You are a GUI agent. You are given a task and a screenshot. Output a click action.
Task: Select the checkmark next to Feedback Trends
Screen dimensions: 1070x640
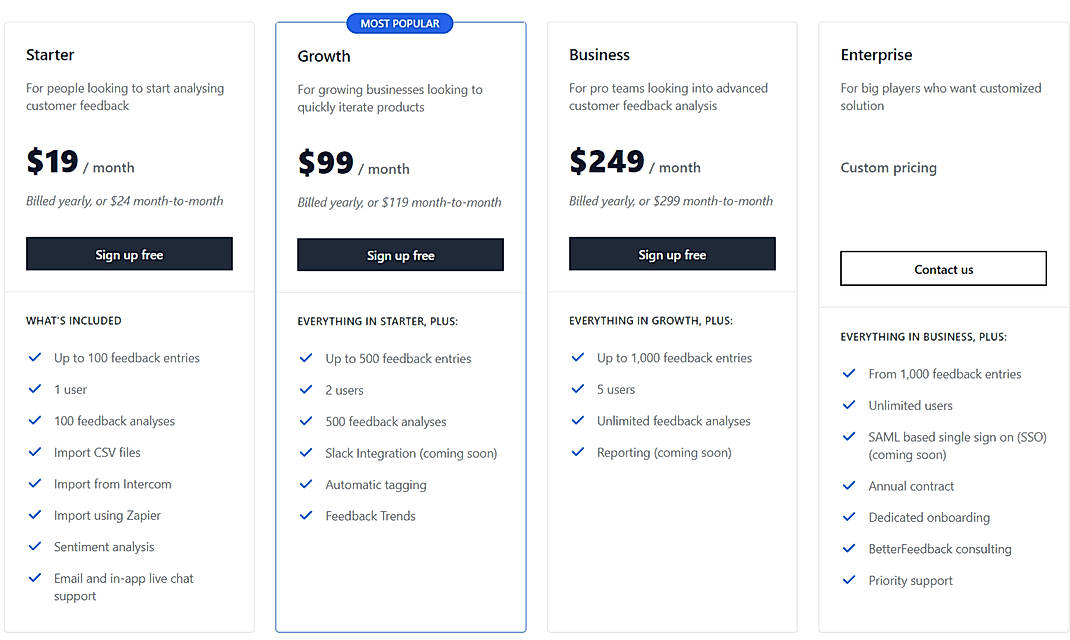pyautogui.click(x=305, y=515)
